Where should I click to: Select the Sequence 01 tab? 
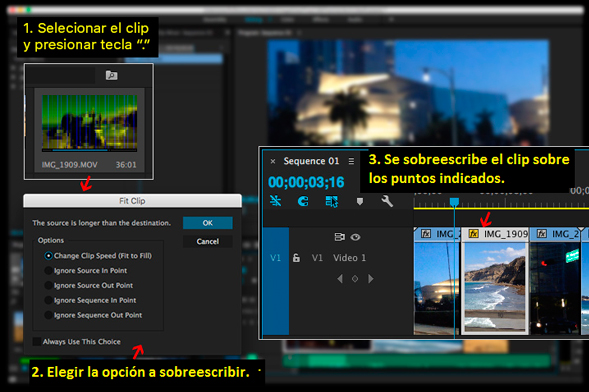click(x=311, y=161)
